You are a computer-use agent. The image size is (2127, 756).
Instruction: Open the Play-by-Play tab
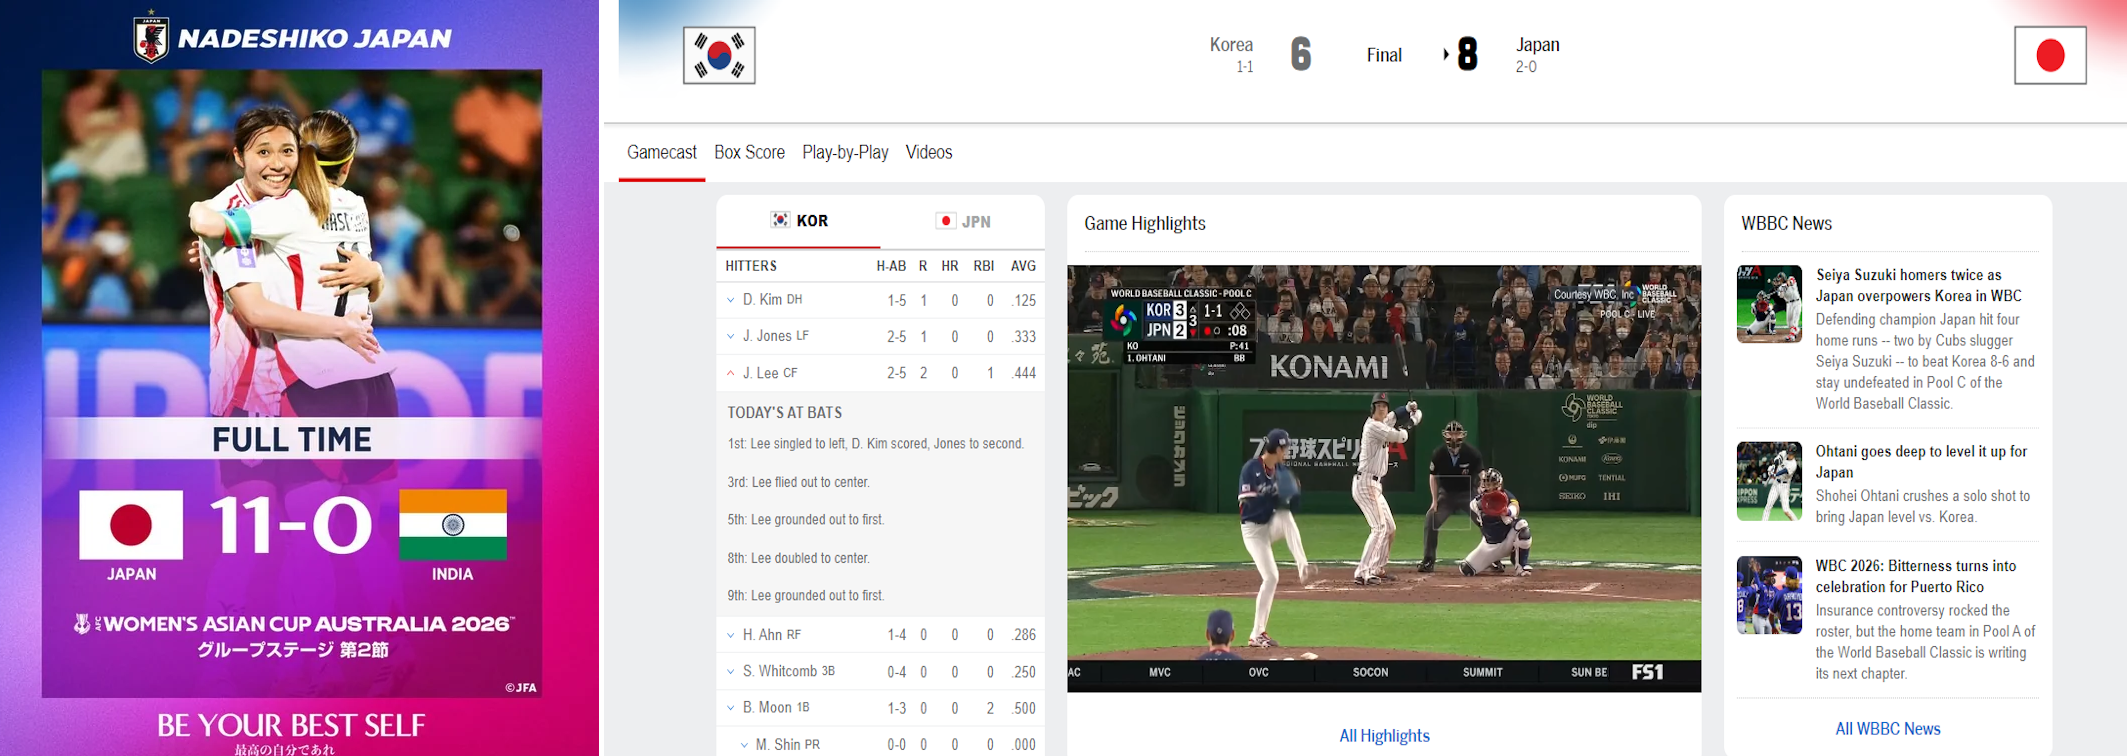pyautogui.click(x=845, y=152)
